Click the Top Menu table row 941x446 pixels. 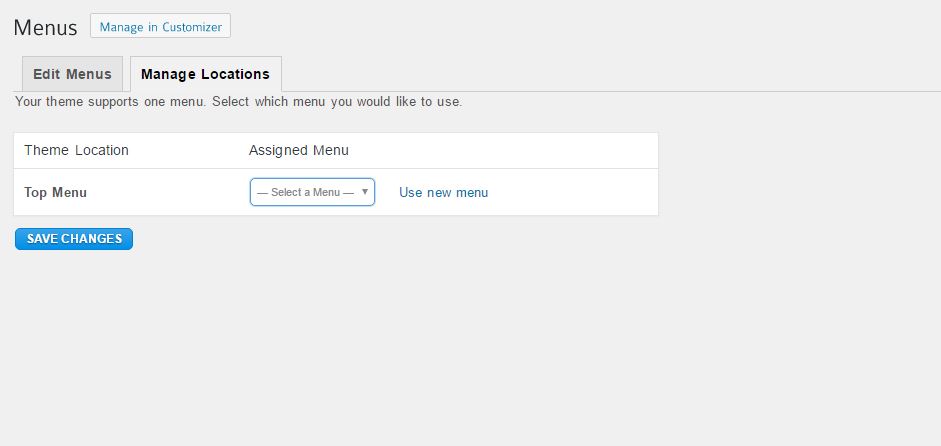(x=335, y=192)
